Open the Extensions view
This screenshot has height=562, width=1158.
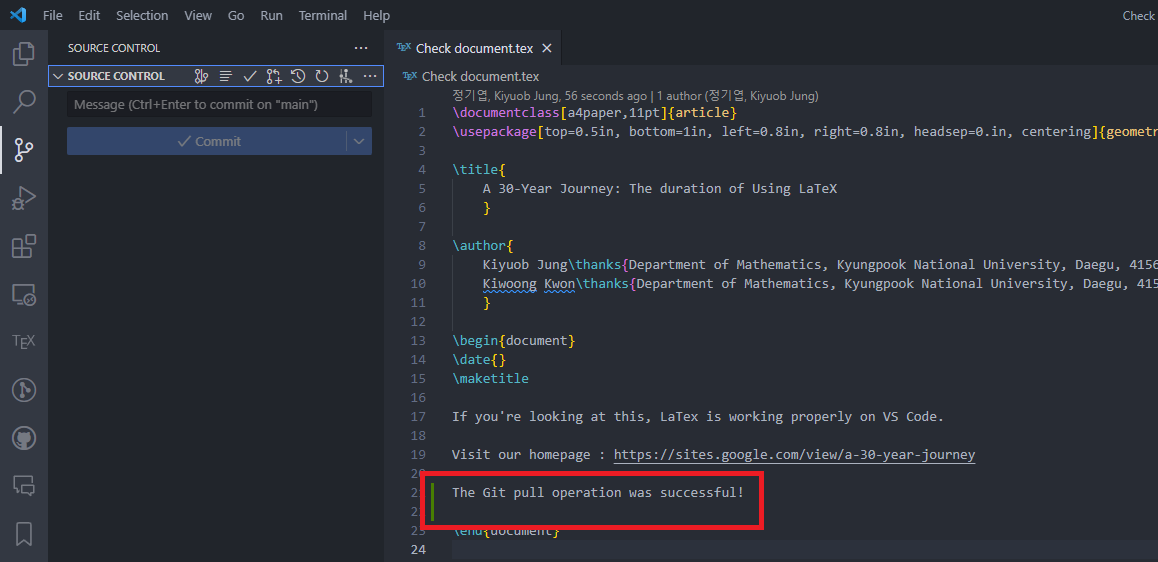tap(24, 246)
